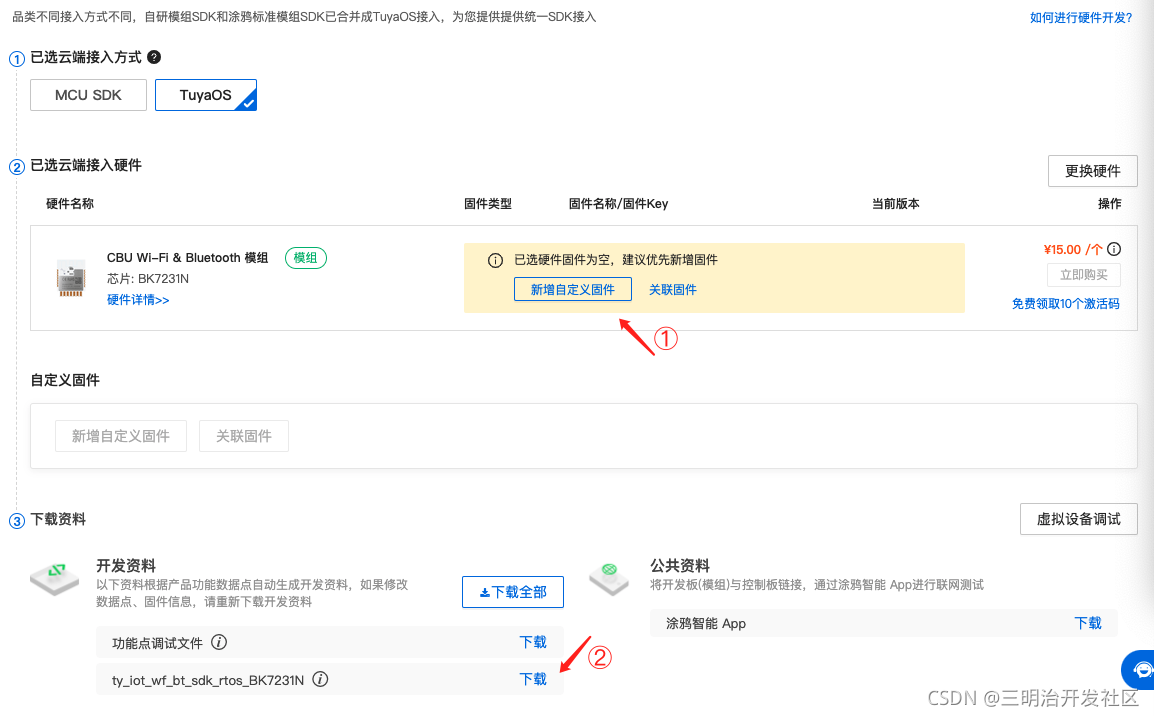The height and width of the screenshot is (716, 1154).
Task: Click the 固件名称/固件Key column header
Action: click(618, 204)
